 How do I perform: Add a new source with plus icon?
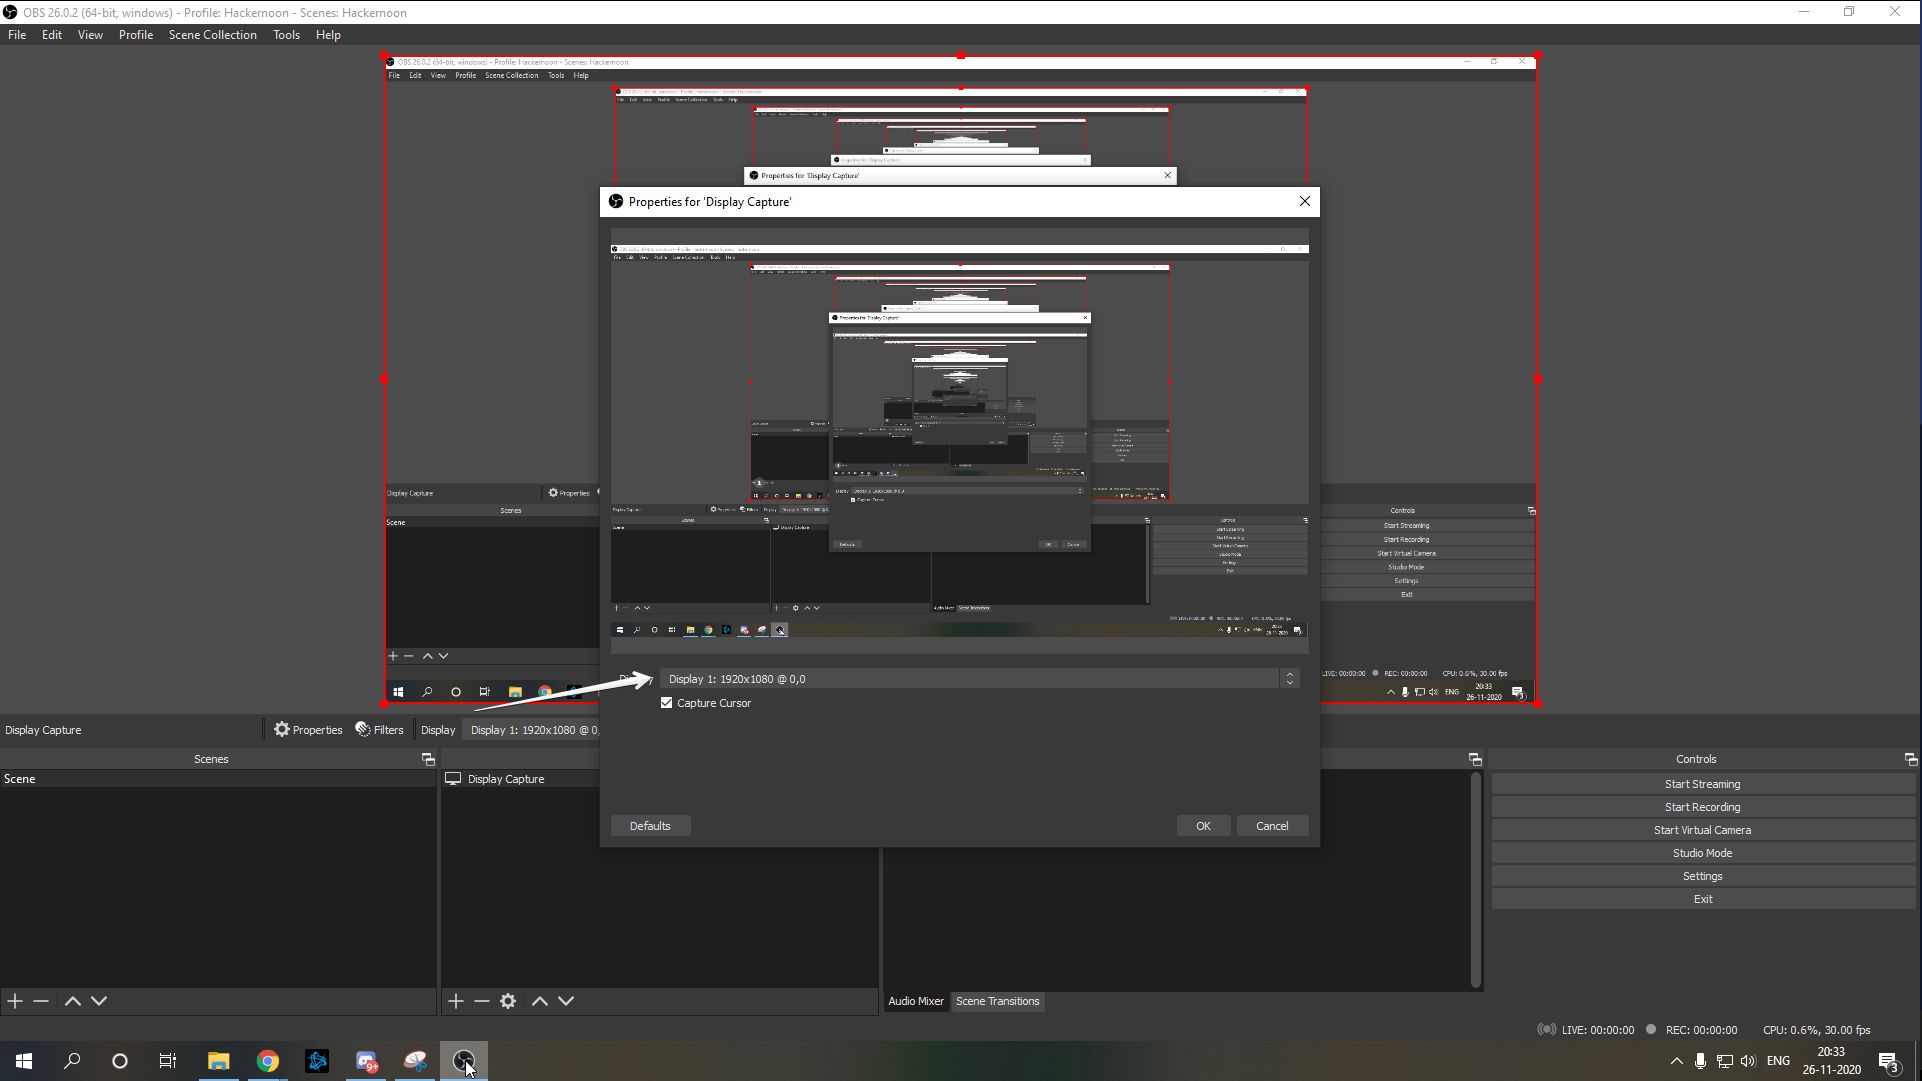456,1001
